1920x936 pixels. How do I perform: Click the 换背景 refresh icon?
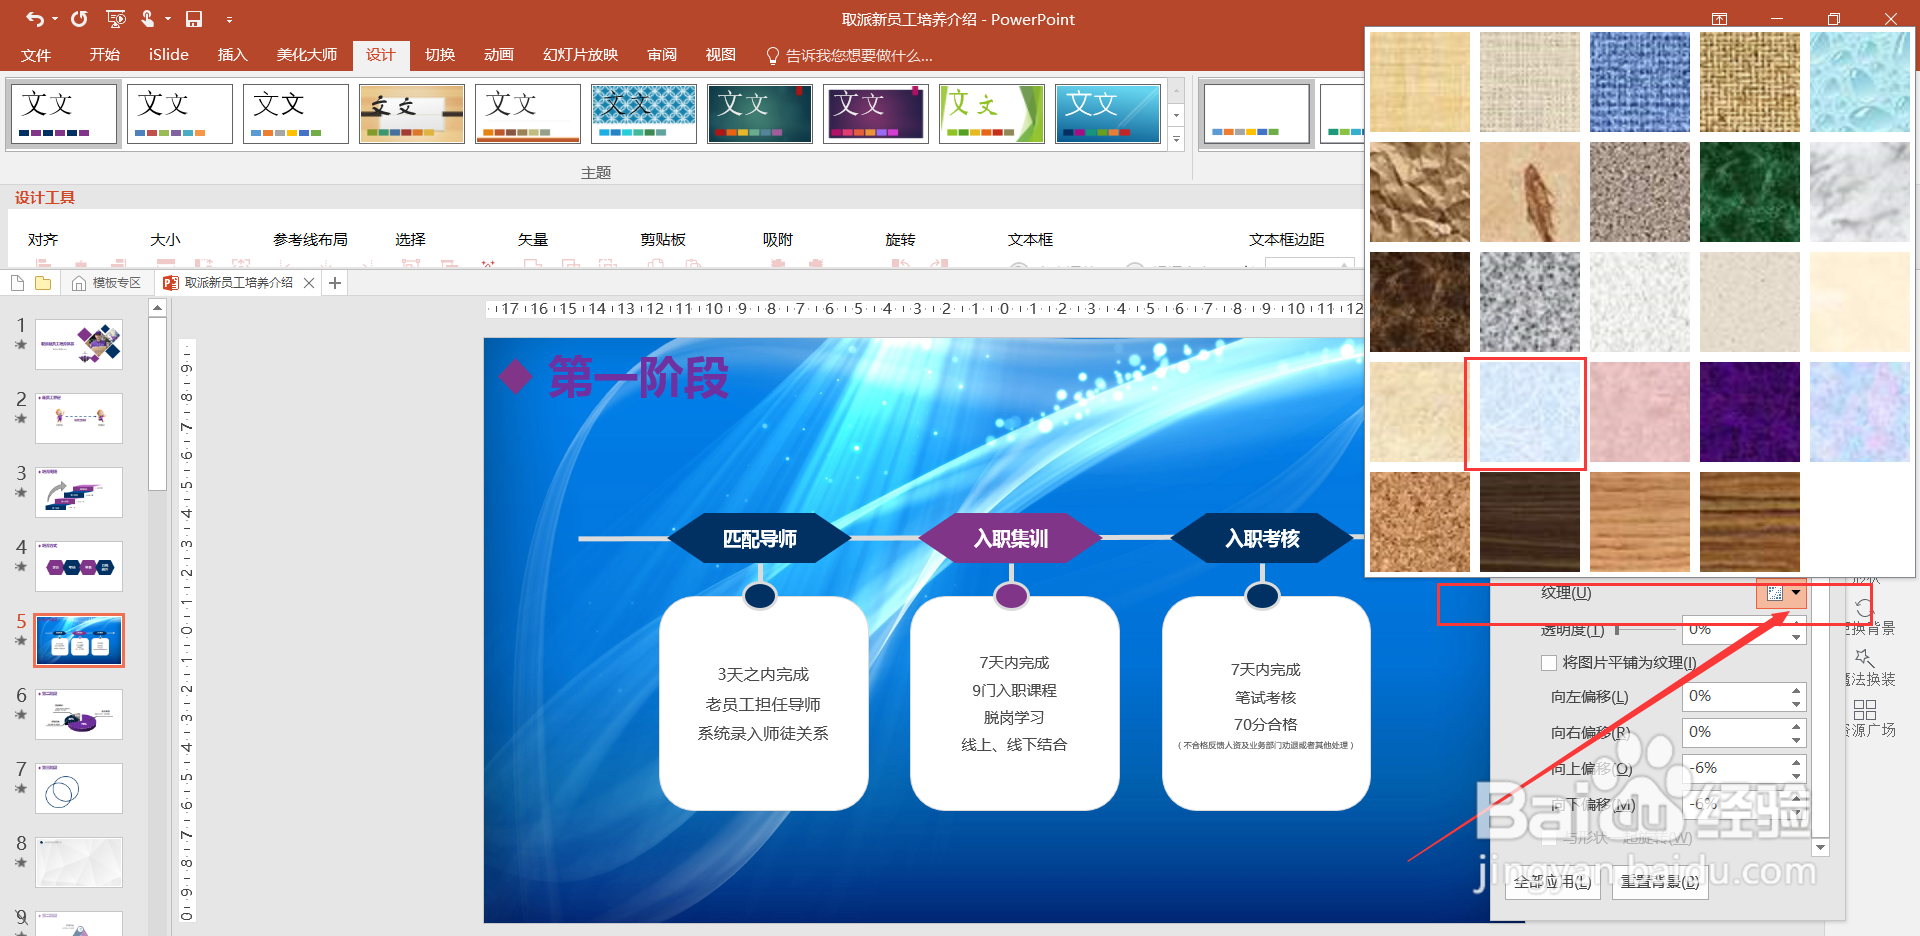1864,608
